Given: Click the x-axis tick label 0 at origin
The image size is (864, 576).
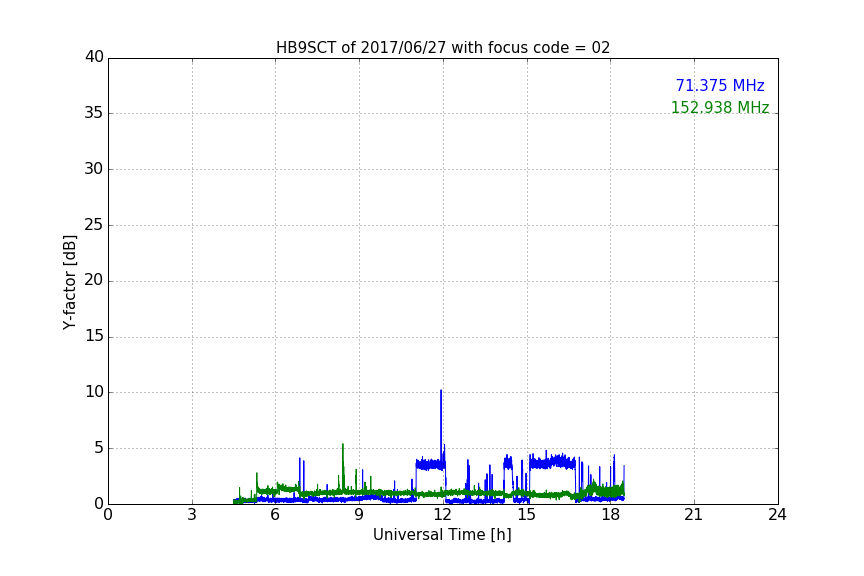Looking at the screenshot, I should pos(108,515).
